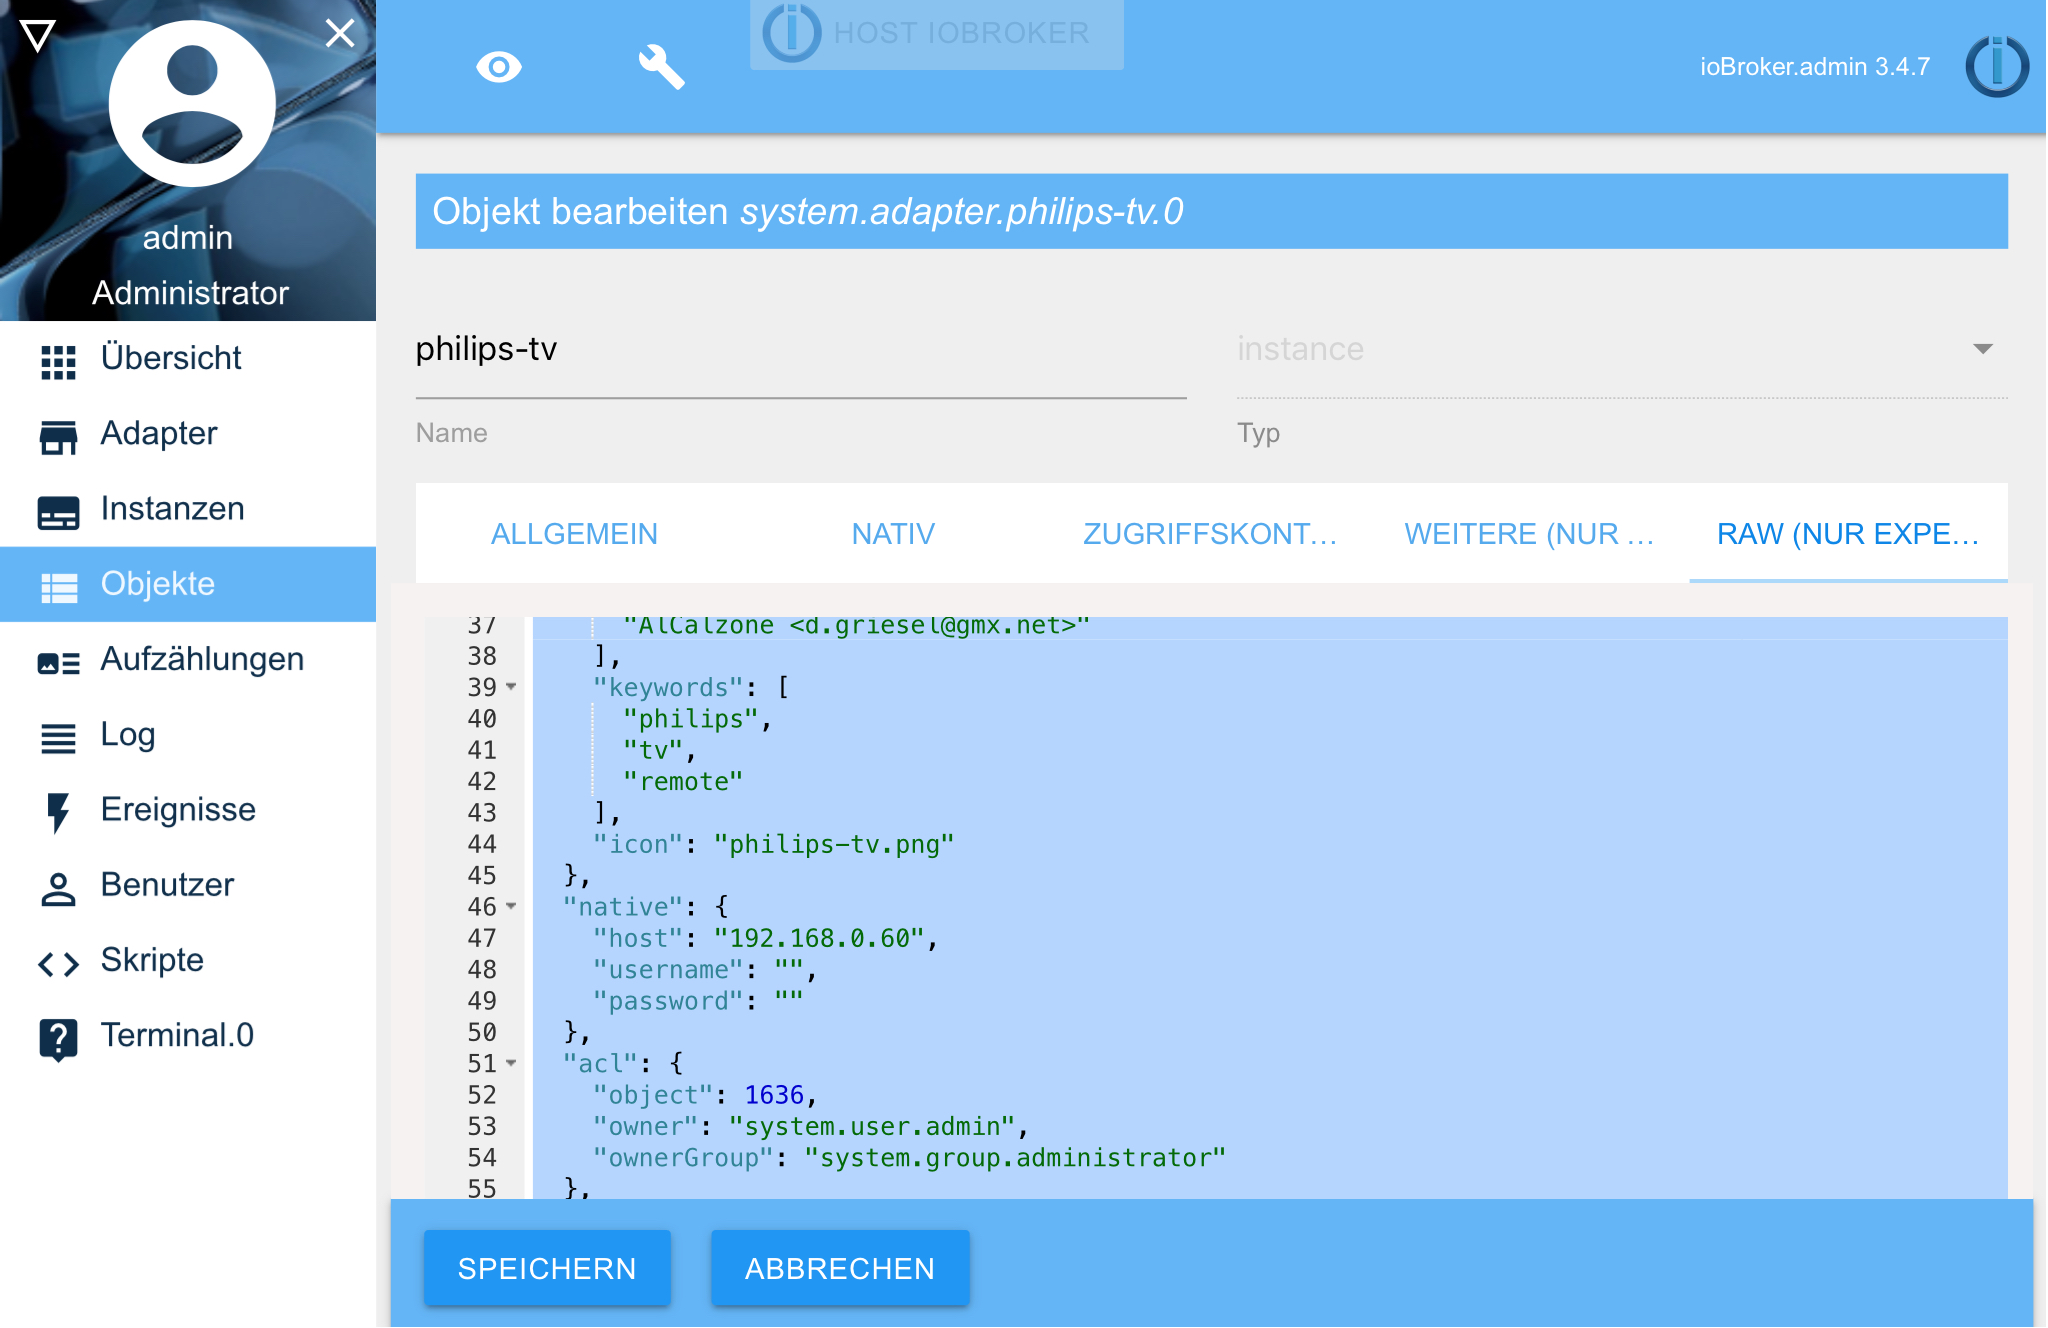
Task: Click the Objekte list icon
Action: tap(58, 587)
